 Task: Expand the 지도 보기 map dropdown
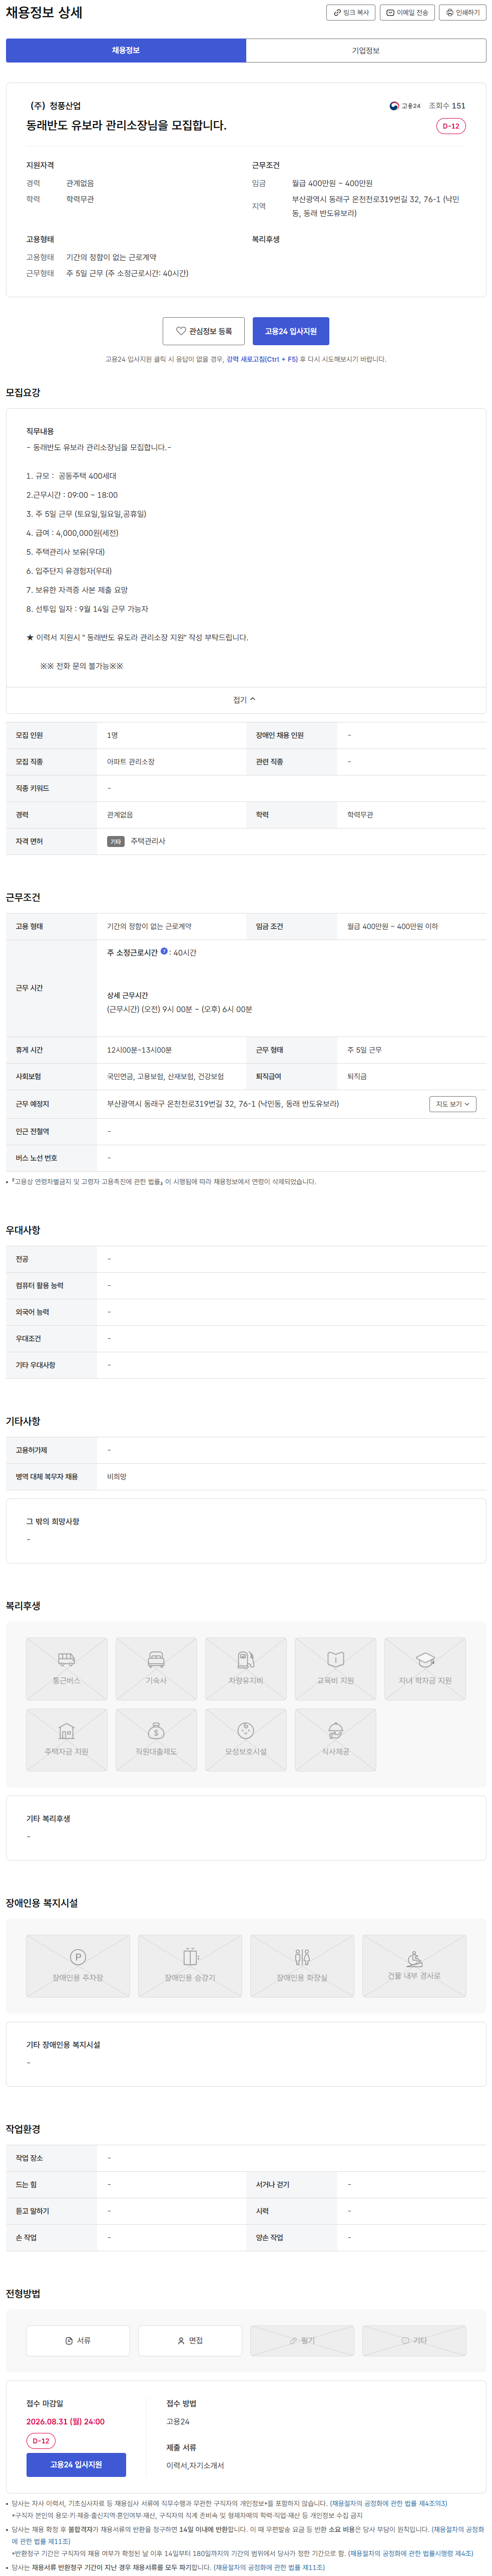click(453, 1104)
